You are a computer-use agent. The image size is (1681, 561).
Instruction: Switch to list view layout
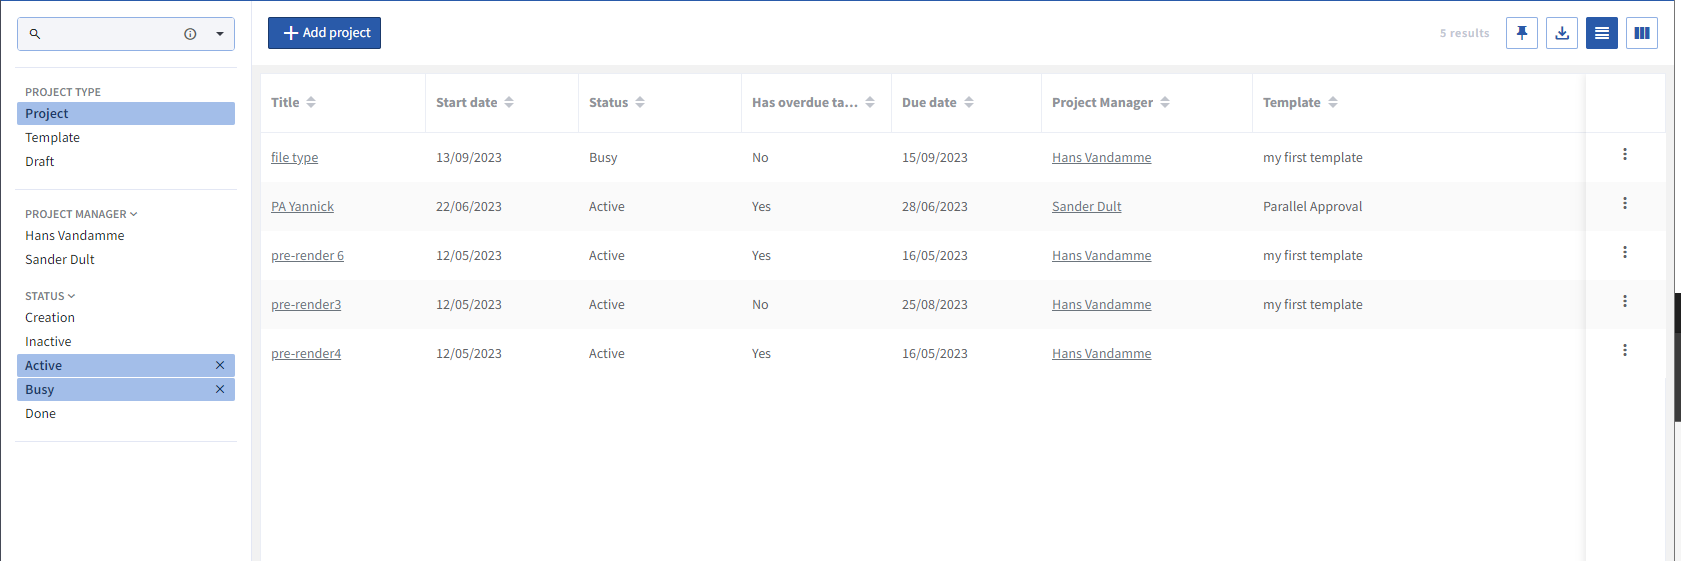pyautogui.click(x=1601, y=33)
